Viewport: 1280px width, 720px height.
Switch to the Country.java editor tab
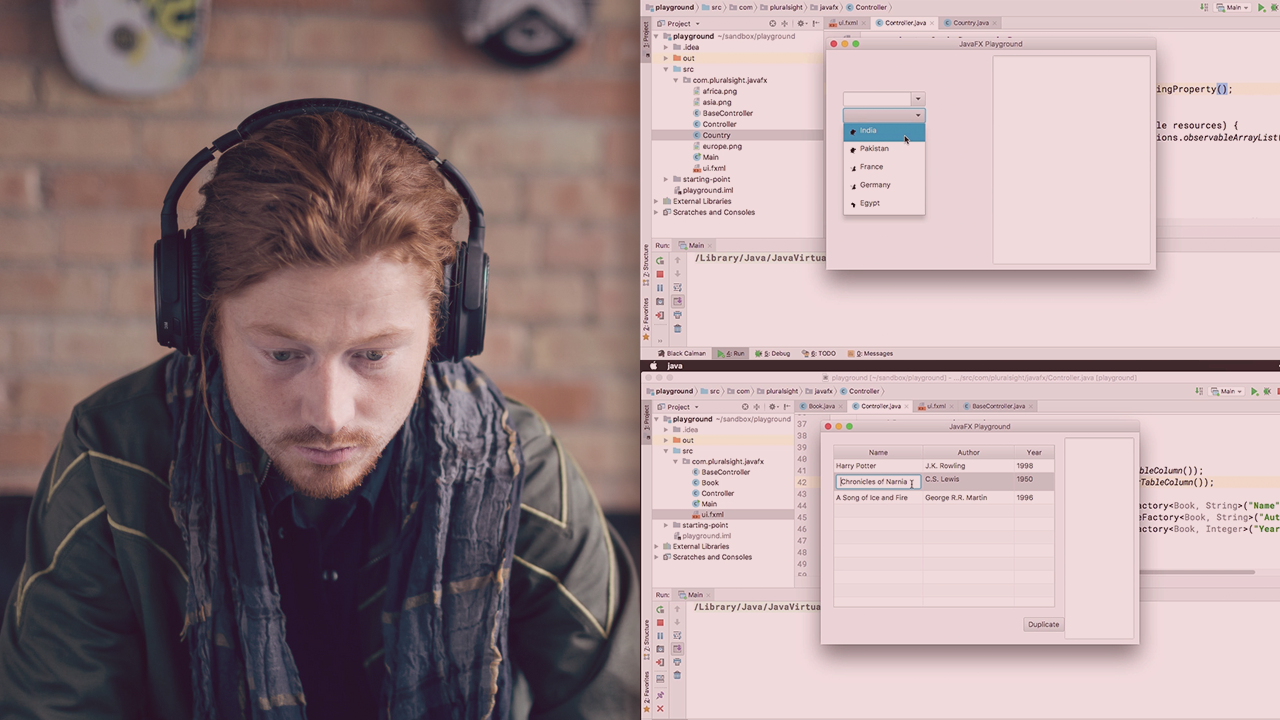click(x=970, y=23)
